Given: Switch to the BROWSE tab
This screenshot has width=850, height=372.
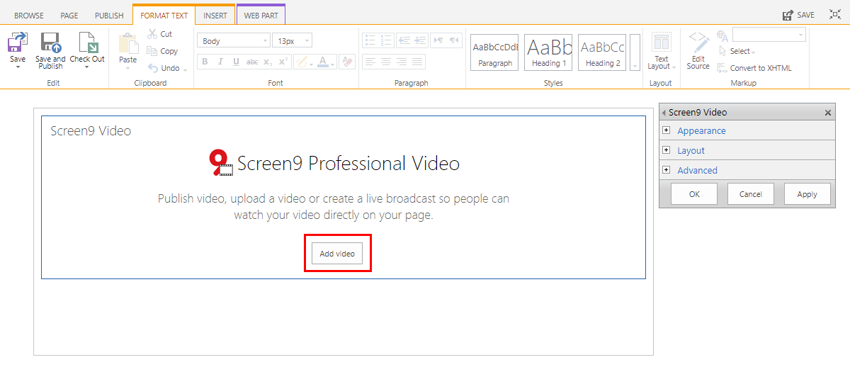Looking at the screenshot, I should [x=29, y=16].
